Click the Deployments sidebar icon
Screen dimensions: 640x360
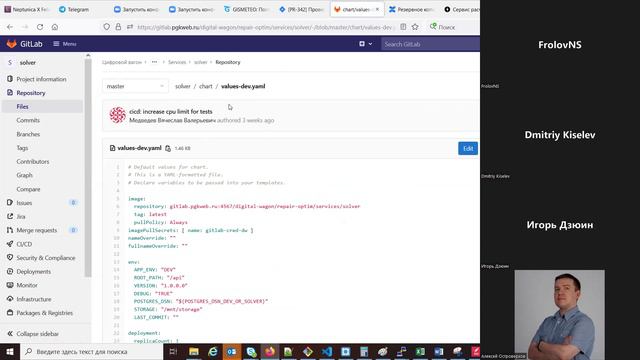pyautogui.click(x=10, y=271)
